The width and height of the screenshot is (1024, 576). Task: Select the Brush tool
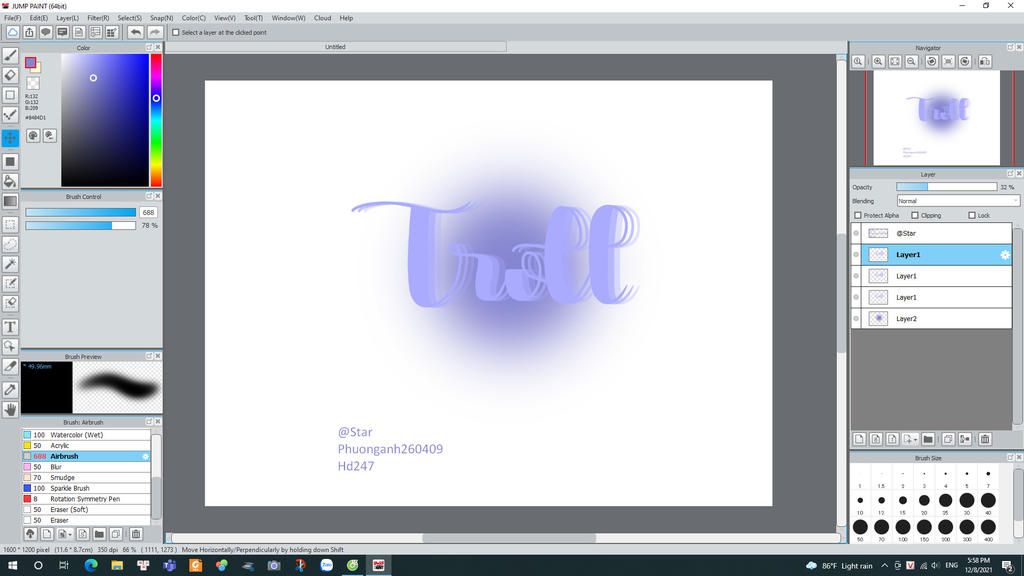(x=10, y=56)
